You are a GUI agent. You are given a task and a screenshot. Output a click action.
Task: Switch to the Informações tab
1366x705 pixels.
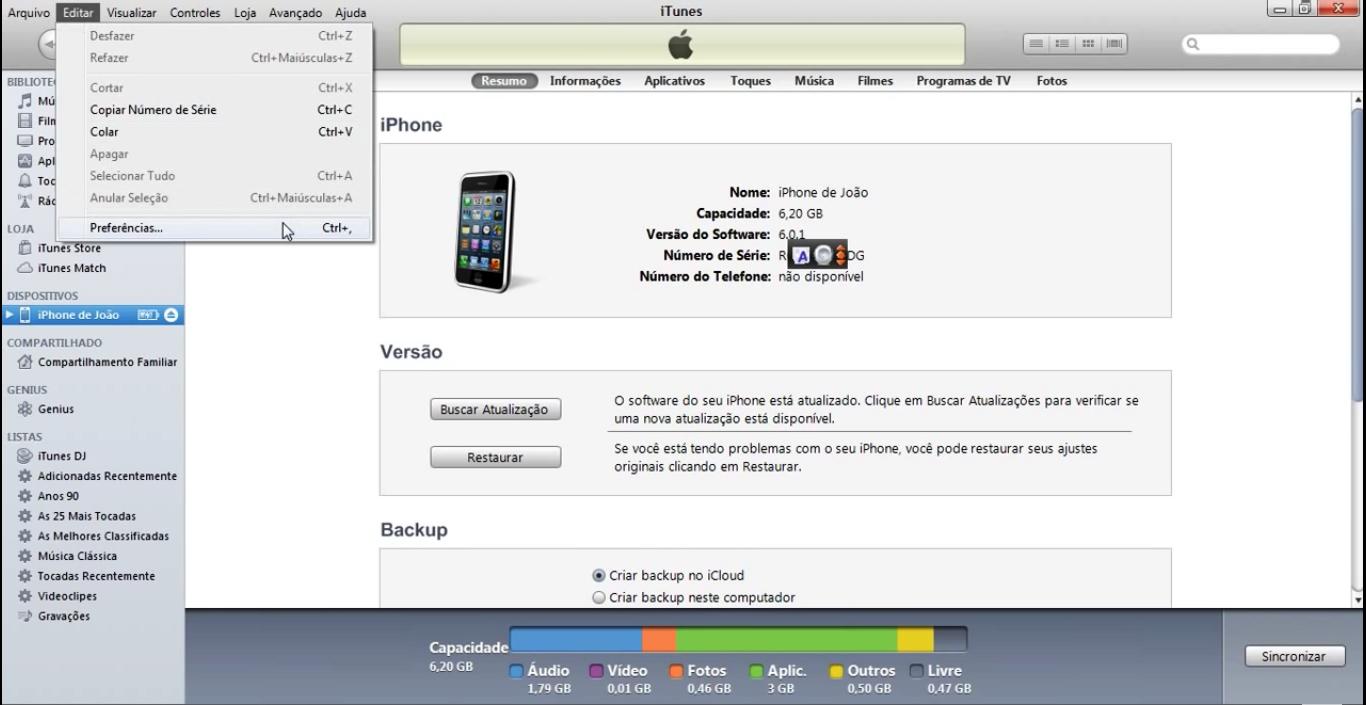[x=585, y=81]
